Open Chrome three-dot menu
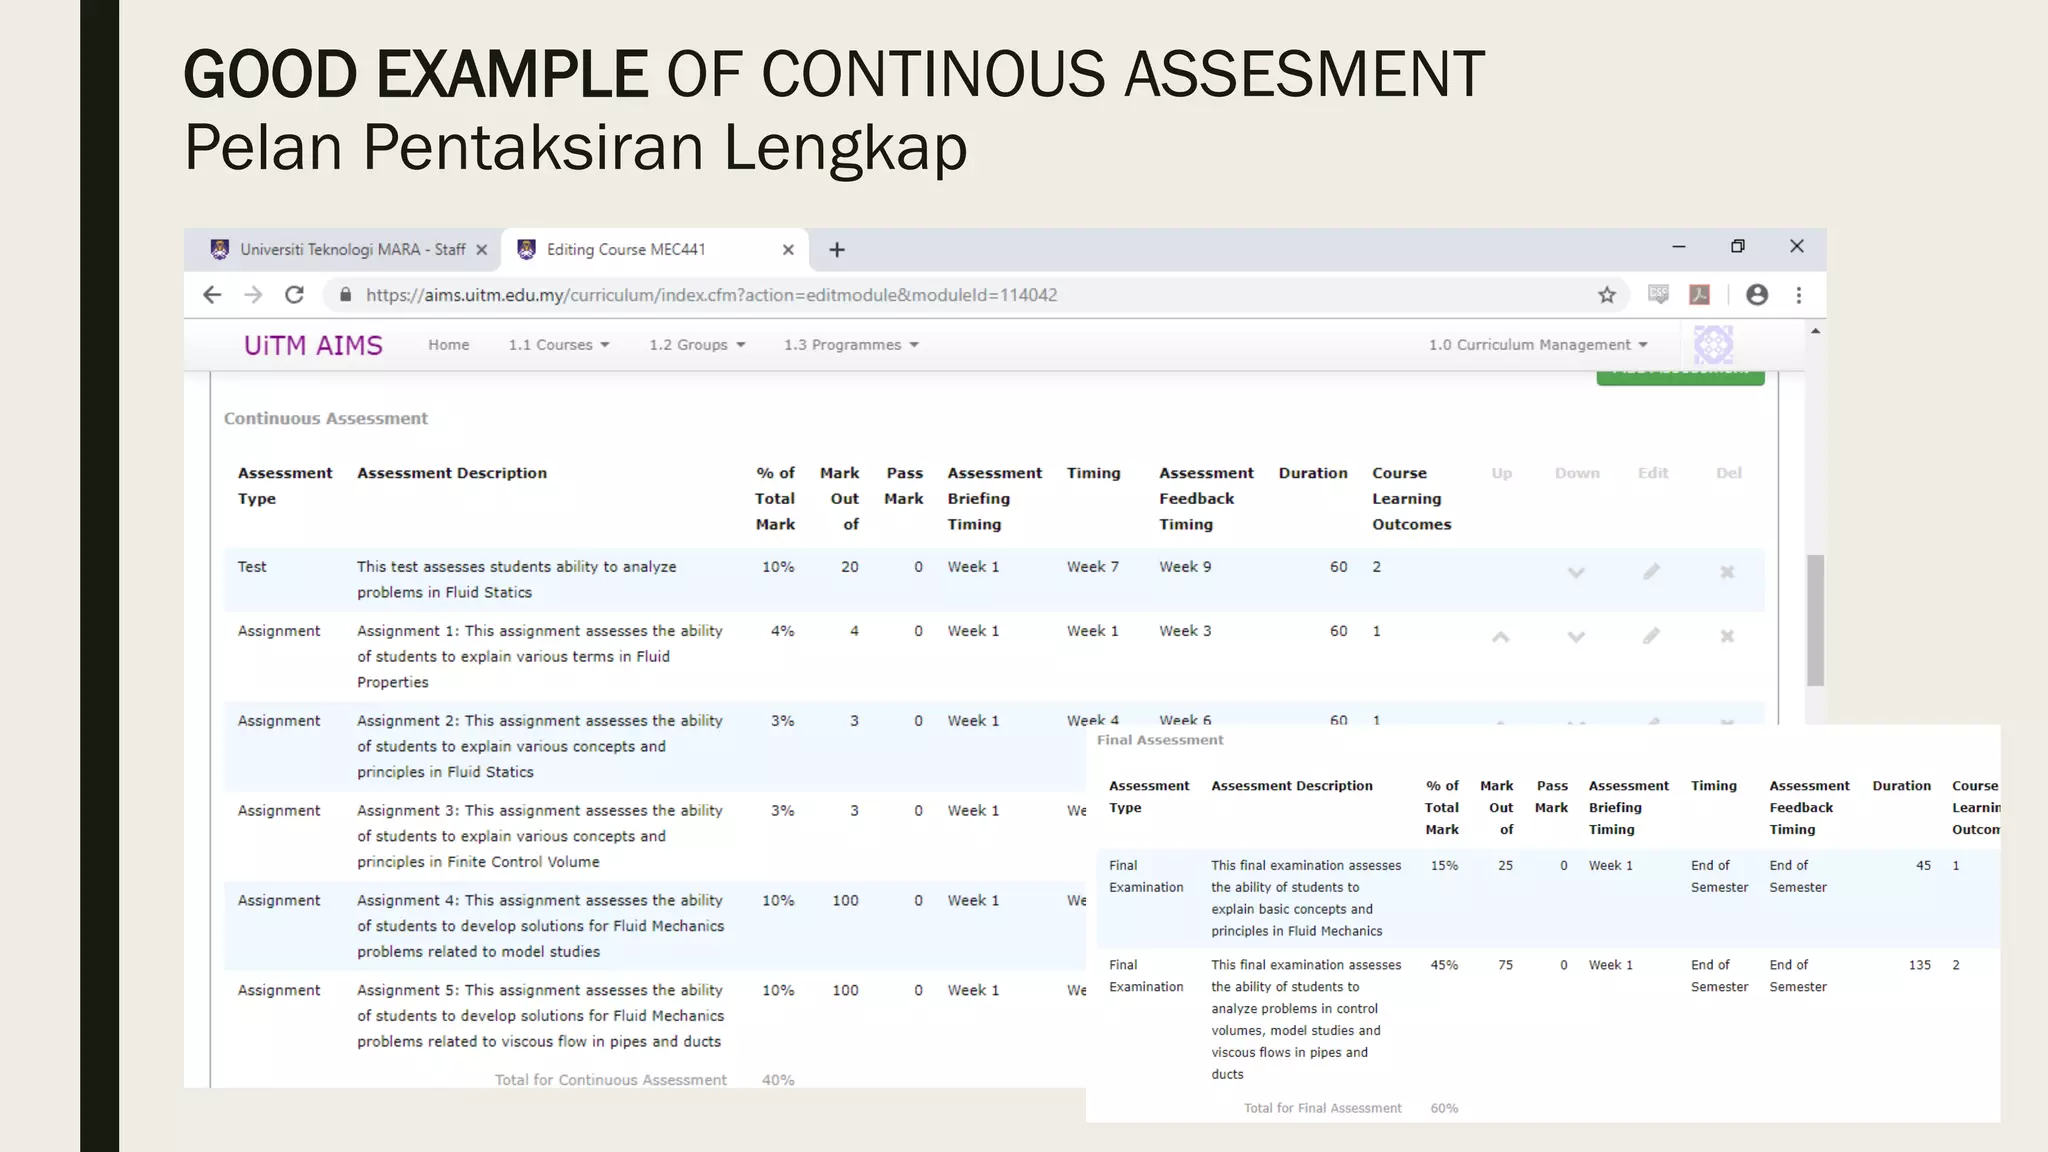Screen dimensions: 2048x1152 (1799, 295)
